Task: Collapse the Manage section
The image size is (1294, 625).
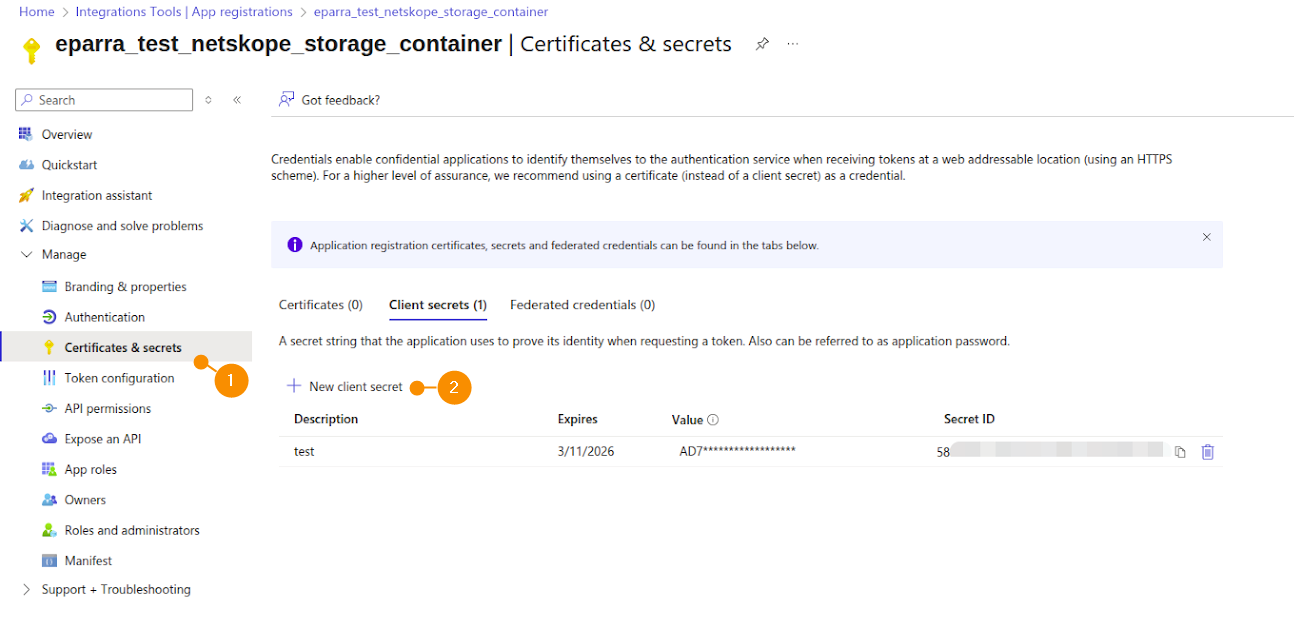Action: click(x=27, y=255)
